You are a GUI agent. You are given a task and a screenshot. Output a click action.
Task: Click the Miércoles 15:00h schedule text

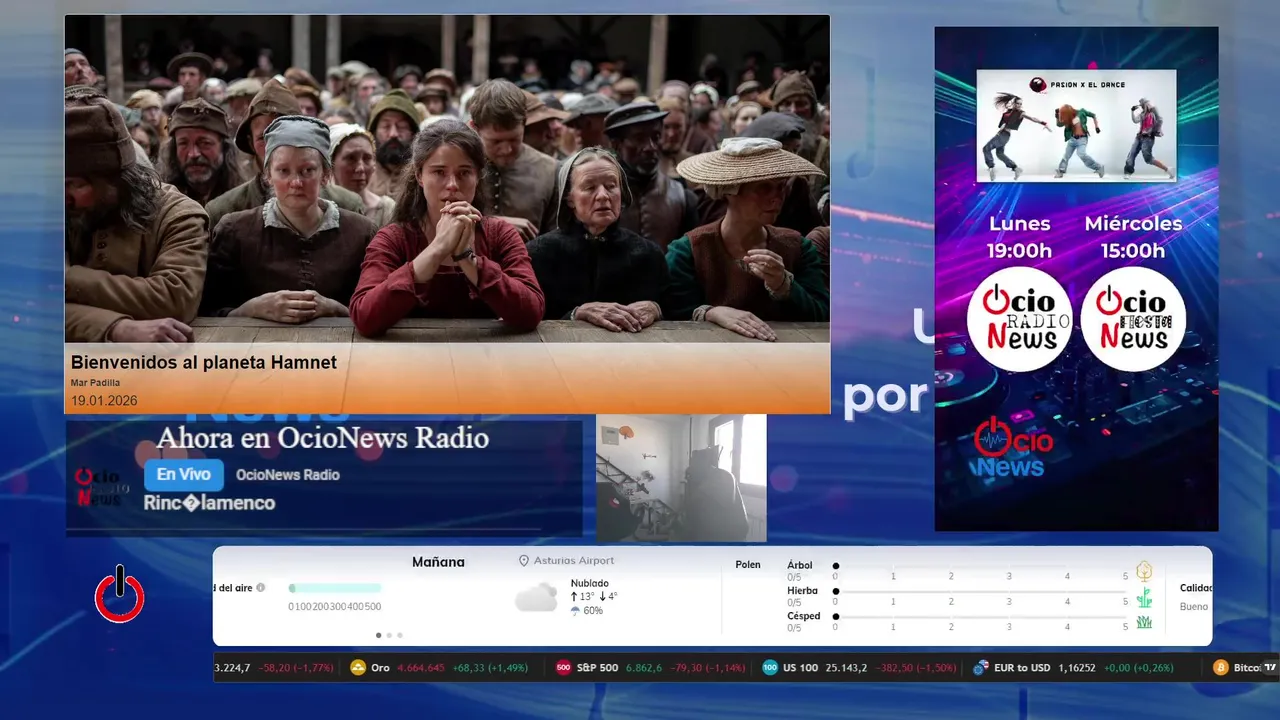coord(1133,237)
